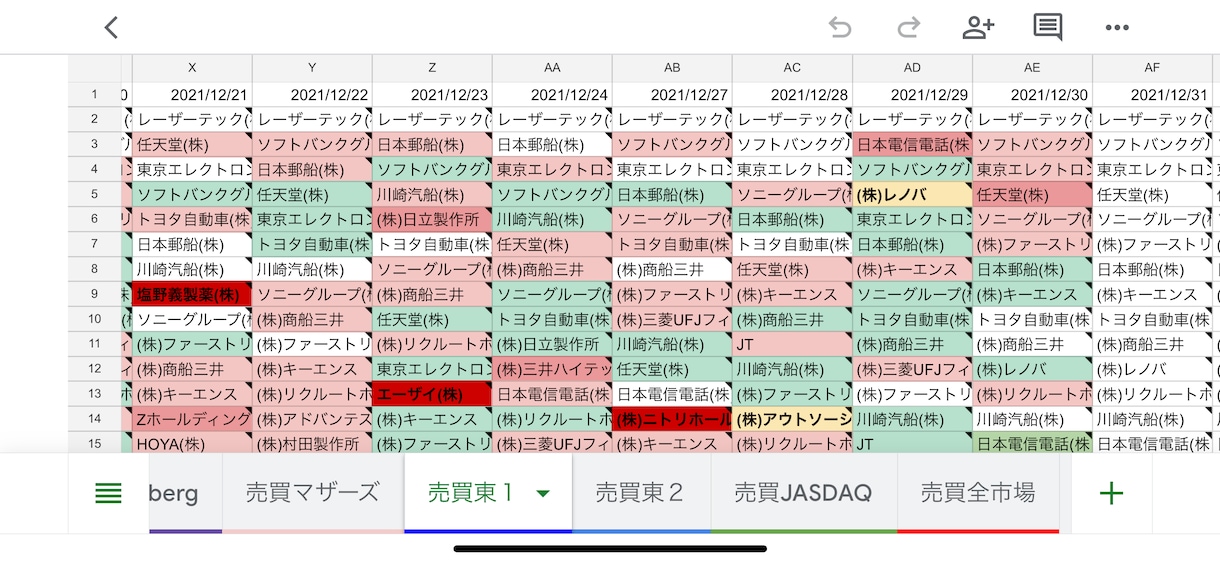
Task: Select row 9 header
Action: click(x=95, y=294)
